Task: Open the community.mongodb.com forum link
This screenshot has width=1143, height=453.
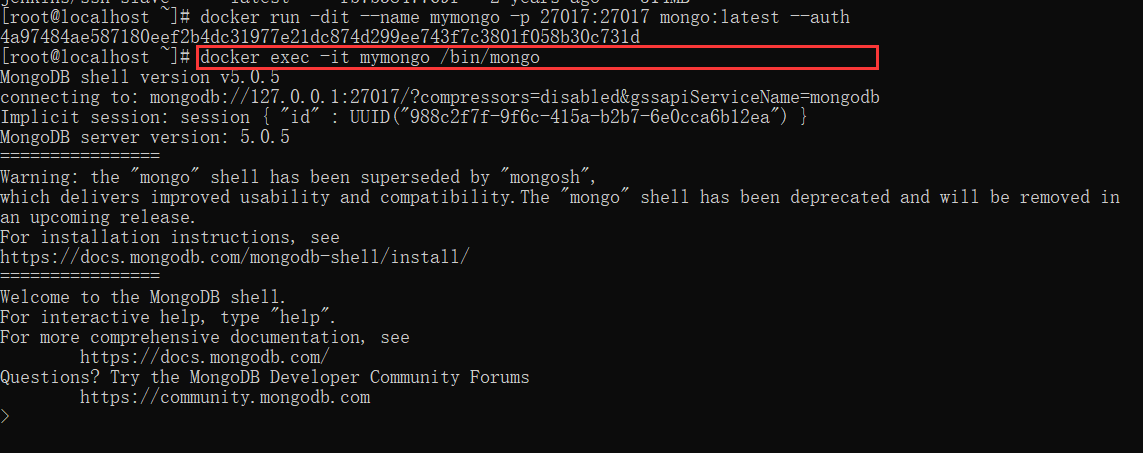Action: click(x=225, y=397)
